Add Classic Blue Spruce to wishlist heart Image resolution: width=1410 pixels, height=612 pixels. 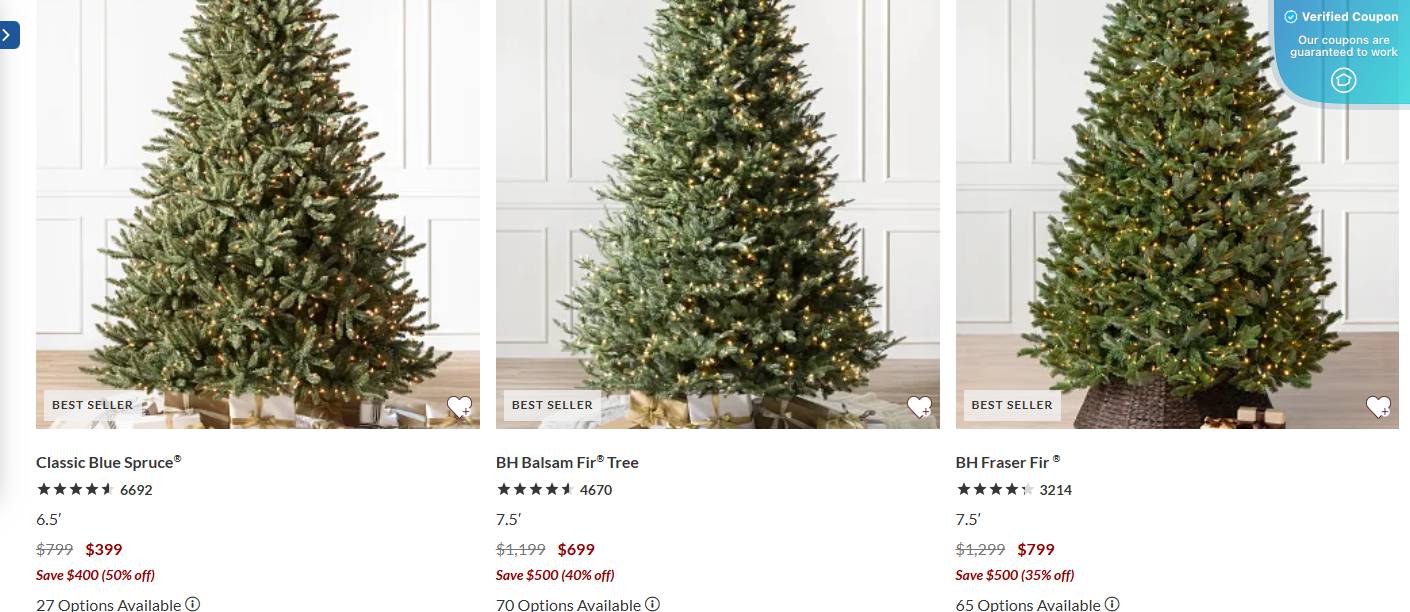[459, 406]
